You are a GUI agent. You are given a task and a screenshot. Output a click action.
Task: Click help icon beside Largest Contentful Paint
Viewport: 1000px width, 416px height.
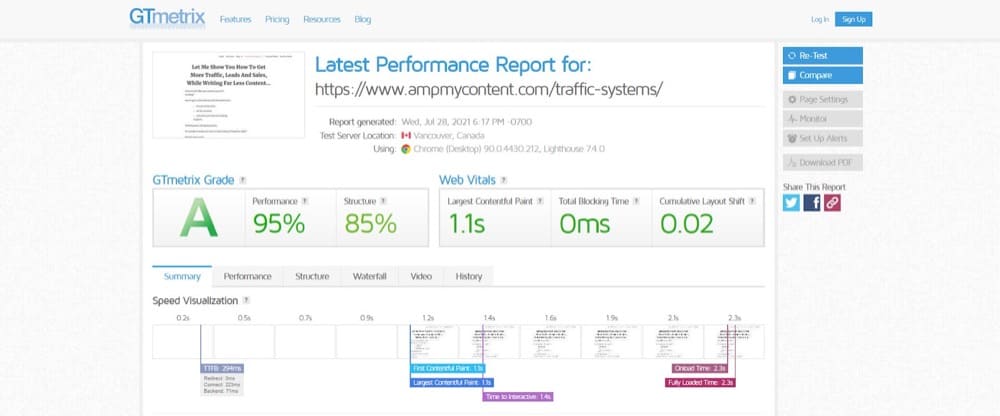tap(541, 201)
